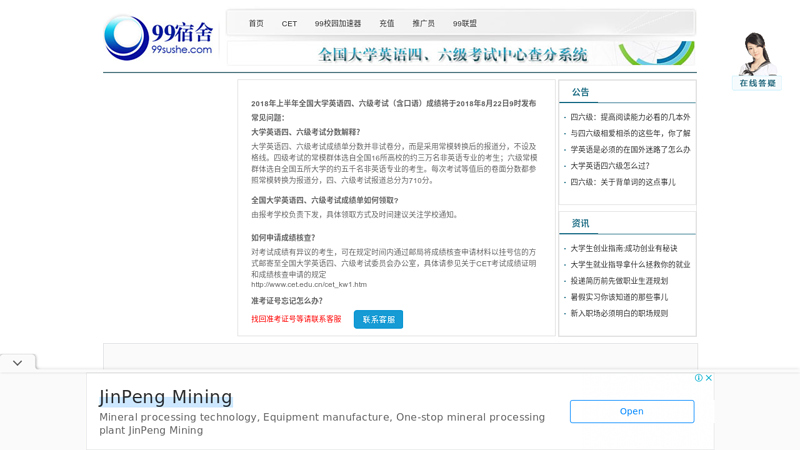Open the 推广员 navigation item
Image resolution: width=800 pixels, height=450 pixels.
click(x=423, y=23)
